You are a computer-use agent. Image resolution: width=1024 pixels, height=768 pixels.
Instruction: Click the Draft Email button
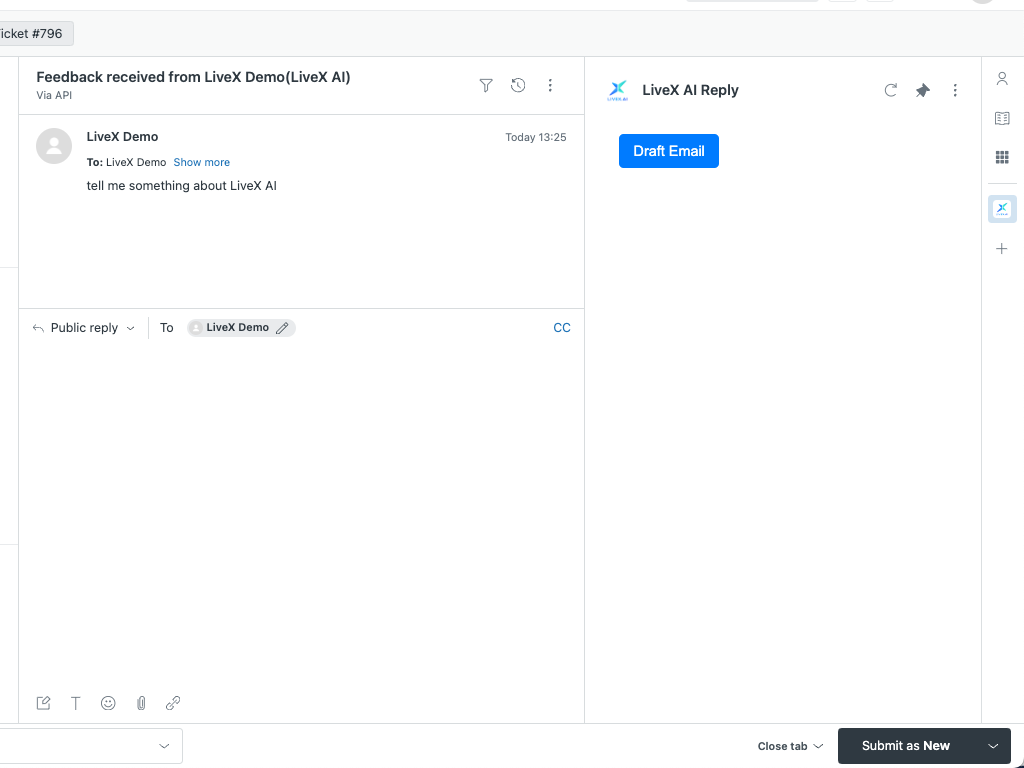pyautogui.click(x=668, y=151)
